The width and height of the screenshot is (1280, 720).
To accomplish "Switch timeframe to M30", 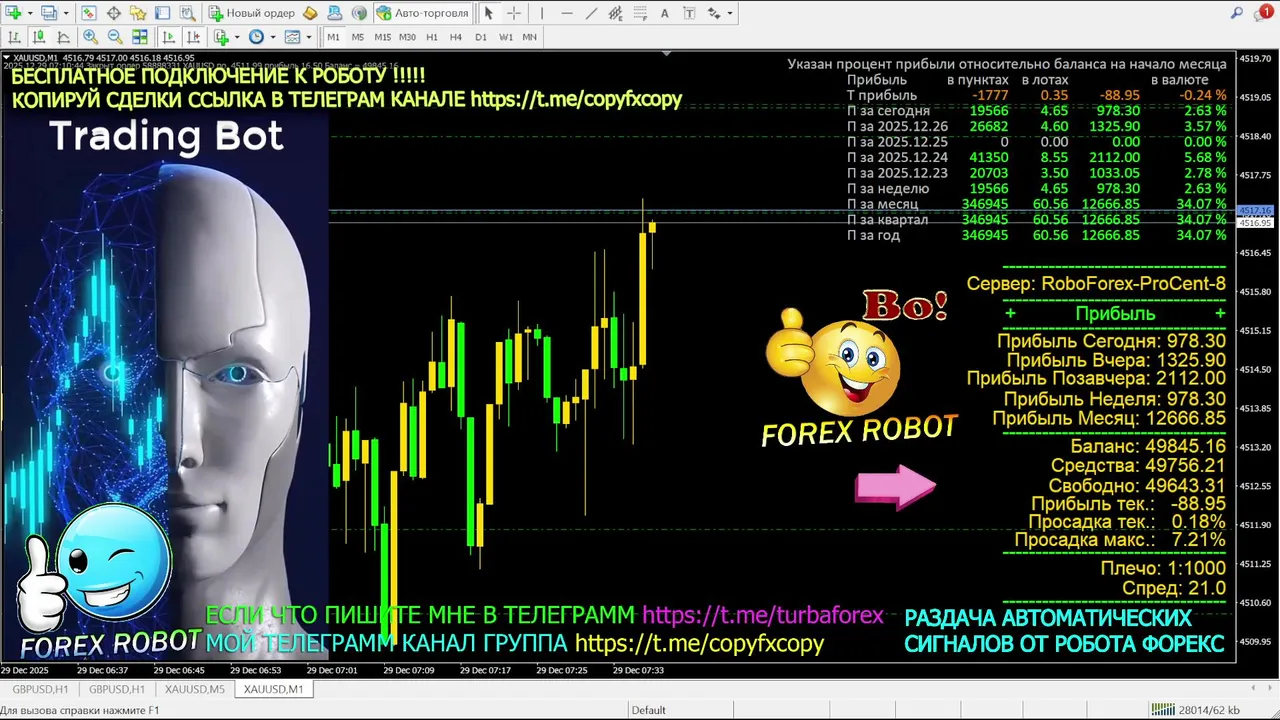I will [x=407, y=37].
